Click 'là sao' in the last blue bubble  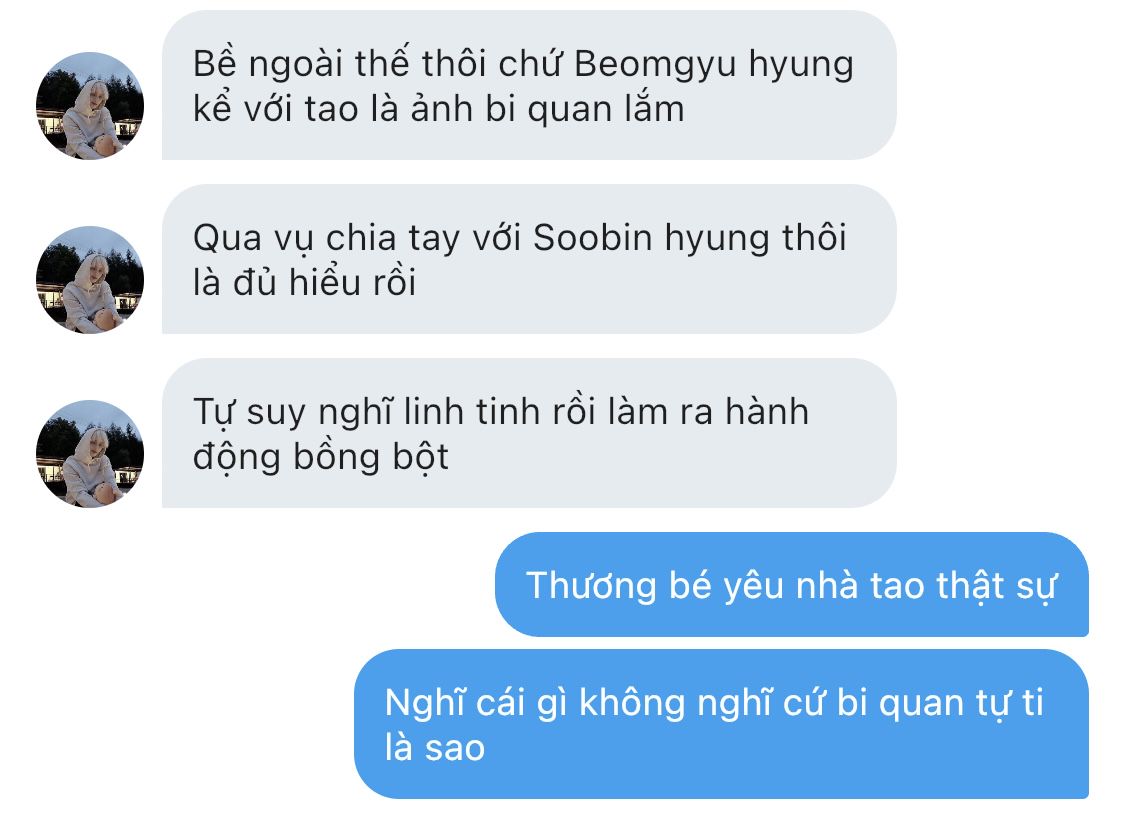pyautogui.click(x=435, y=747)
